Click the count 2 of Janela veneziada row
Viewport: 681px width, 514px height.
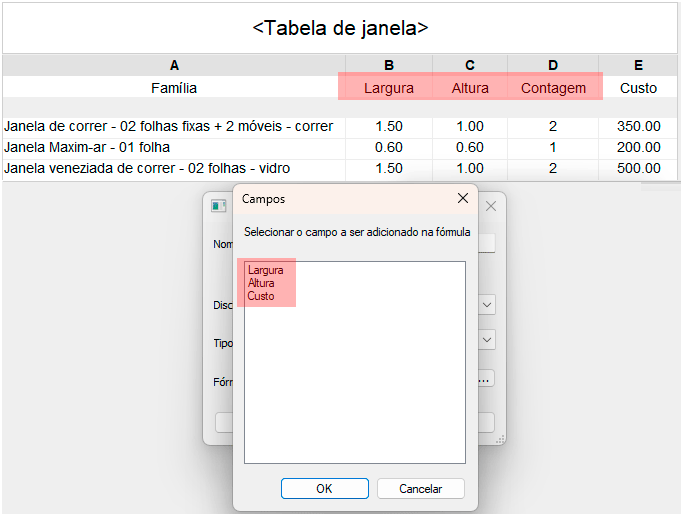point(553,168)
